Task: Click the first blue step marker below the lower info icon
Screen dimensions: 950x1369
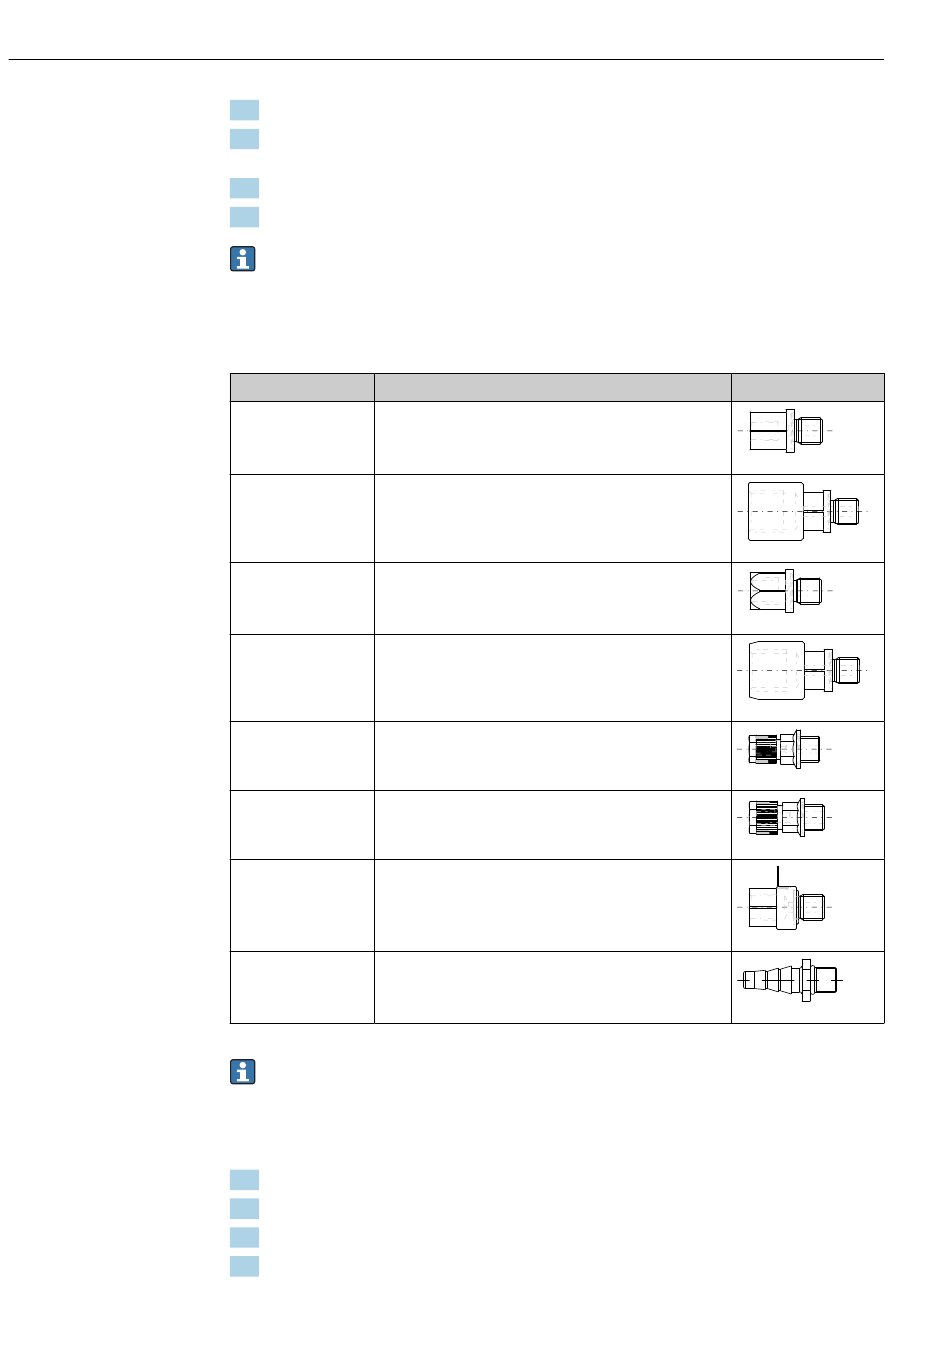Action: (x=244, y=1180)
